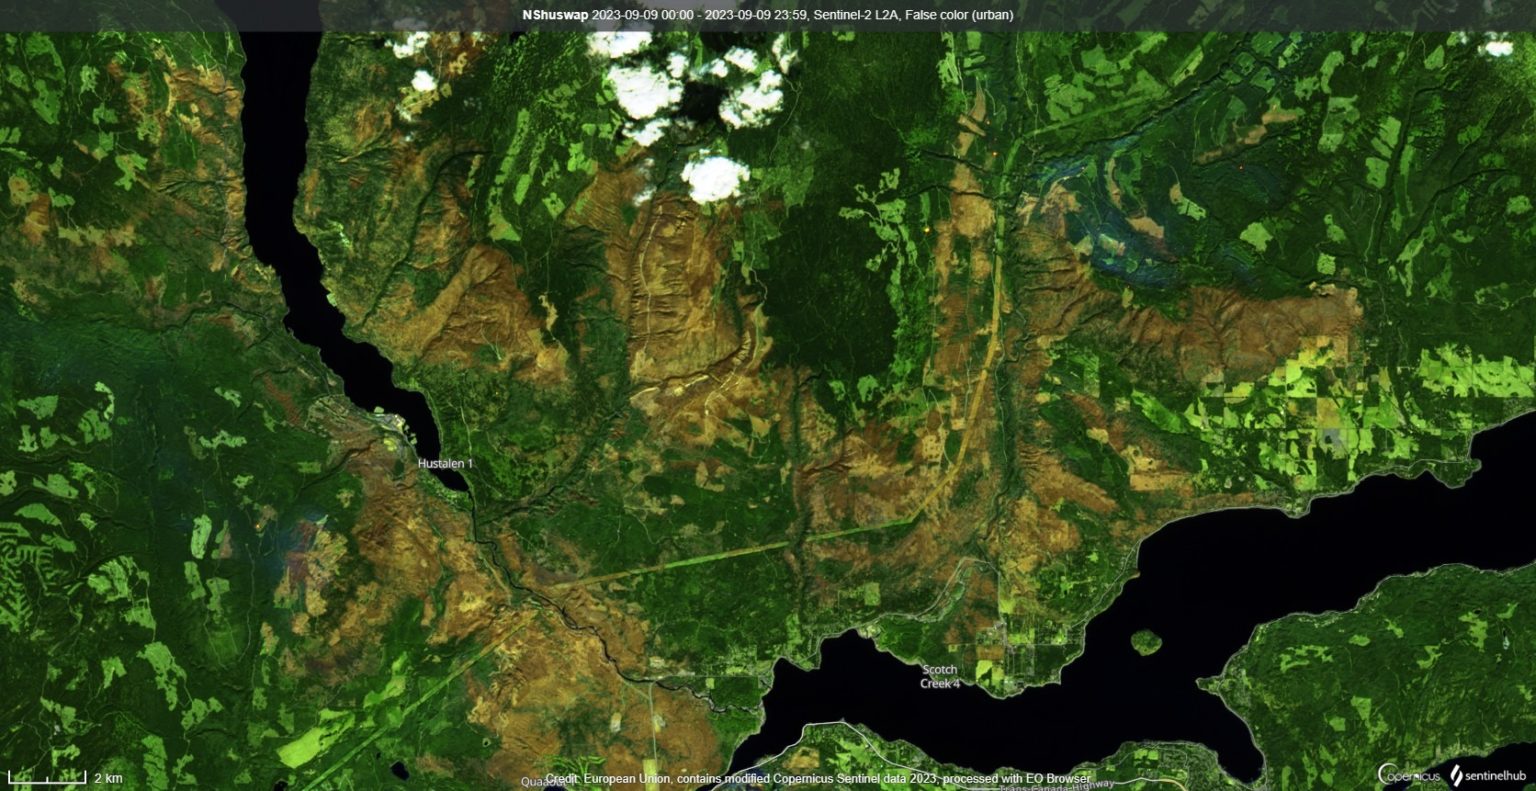The height and width of the screenshot is (791, 1536).
Task: Click the 2 km scale bar
Action: (47, 778)
